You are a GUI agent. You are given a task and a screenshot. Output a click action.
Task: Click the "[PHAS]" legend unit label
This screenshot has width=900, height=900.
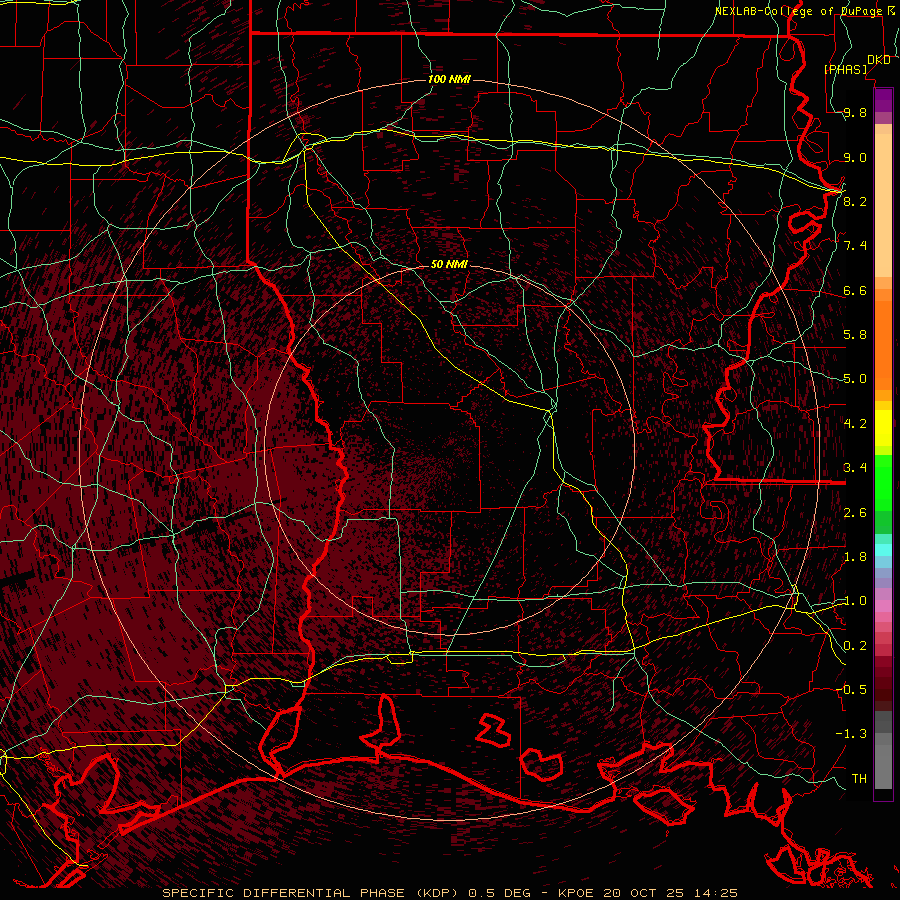[x=845, y=69]
